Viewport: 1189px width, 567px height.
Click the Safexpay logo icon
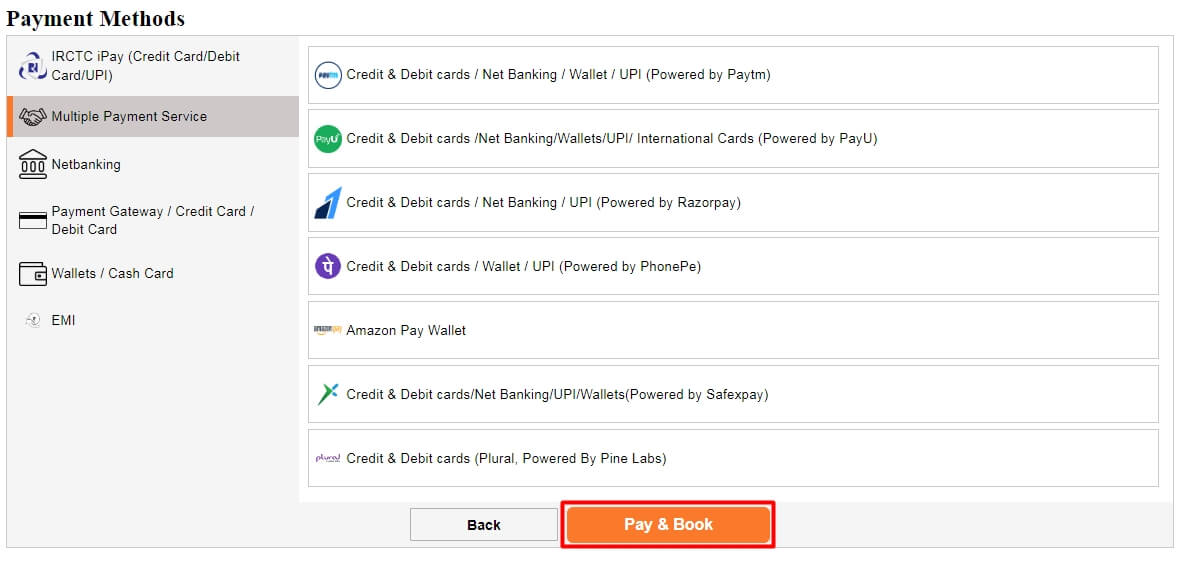pos(328,394)
